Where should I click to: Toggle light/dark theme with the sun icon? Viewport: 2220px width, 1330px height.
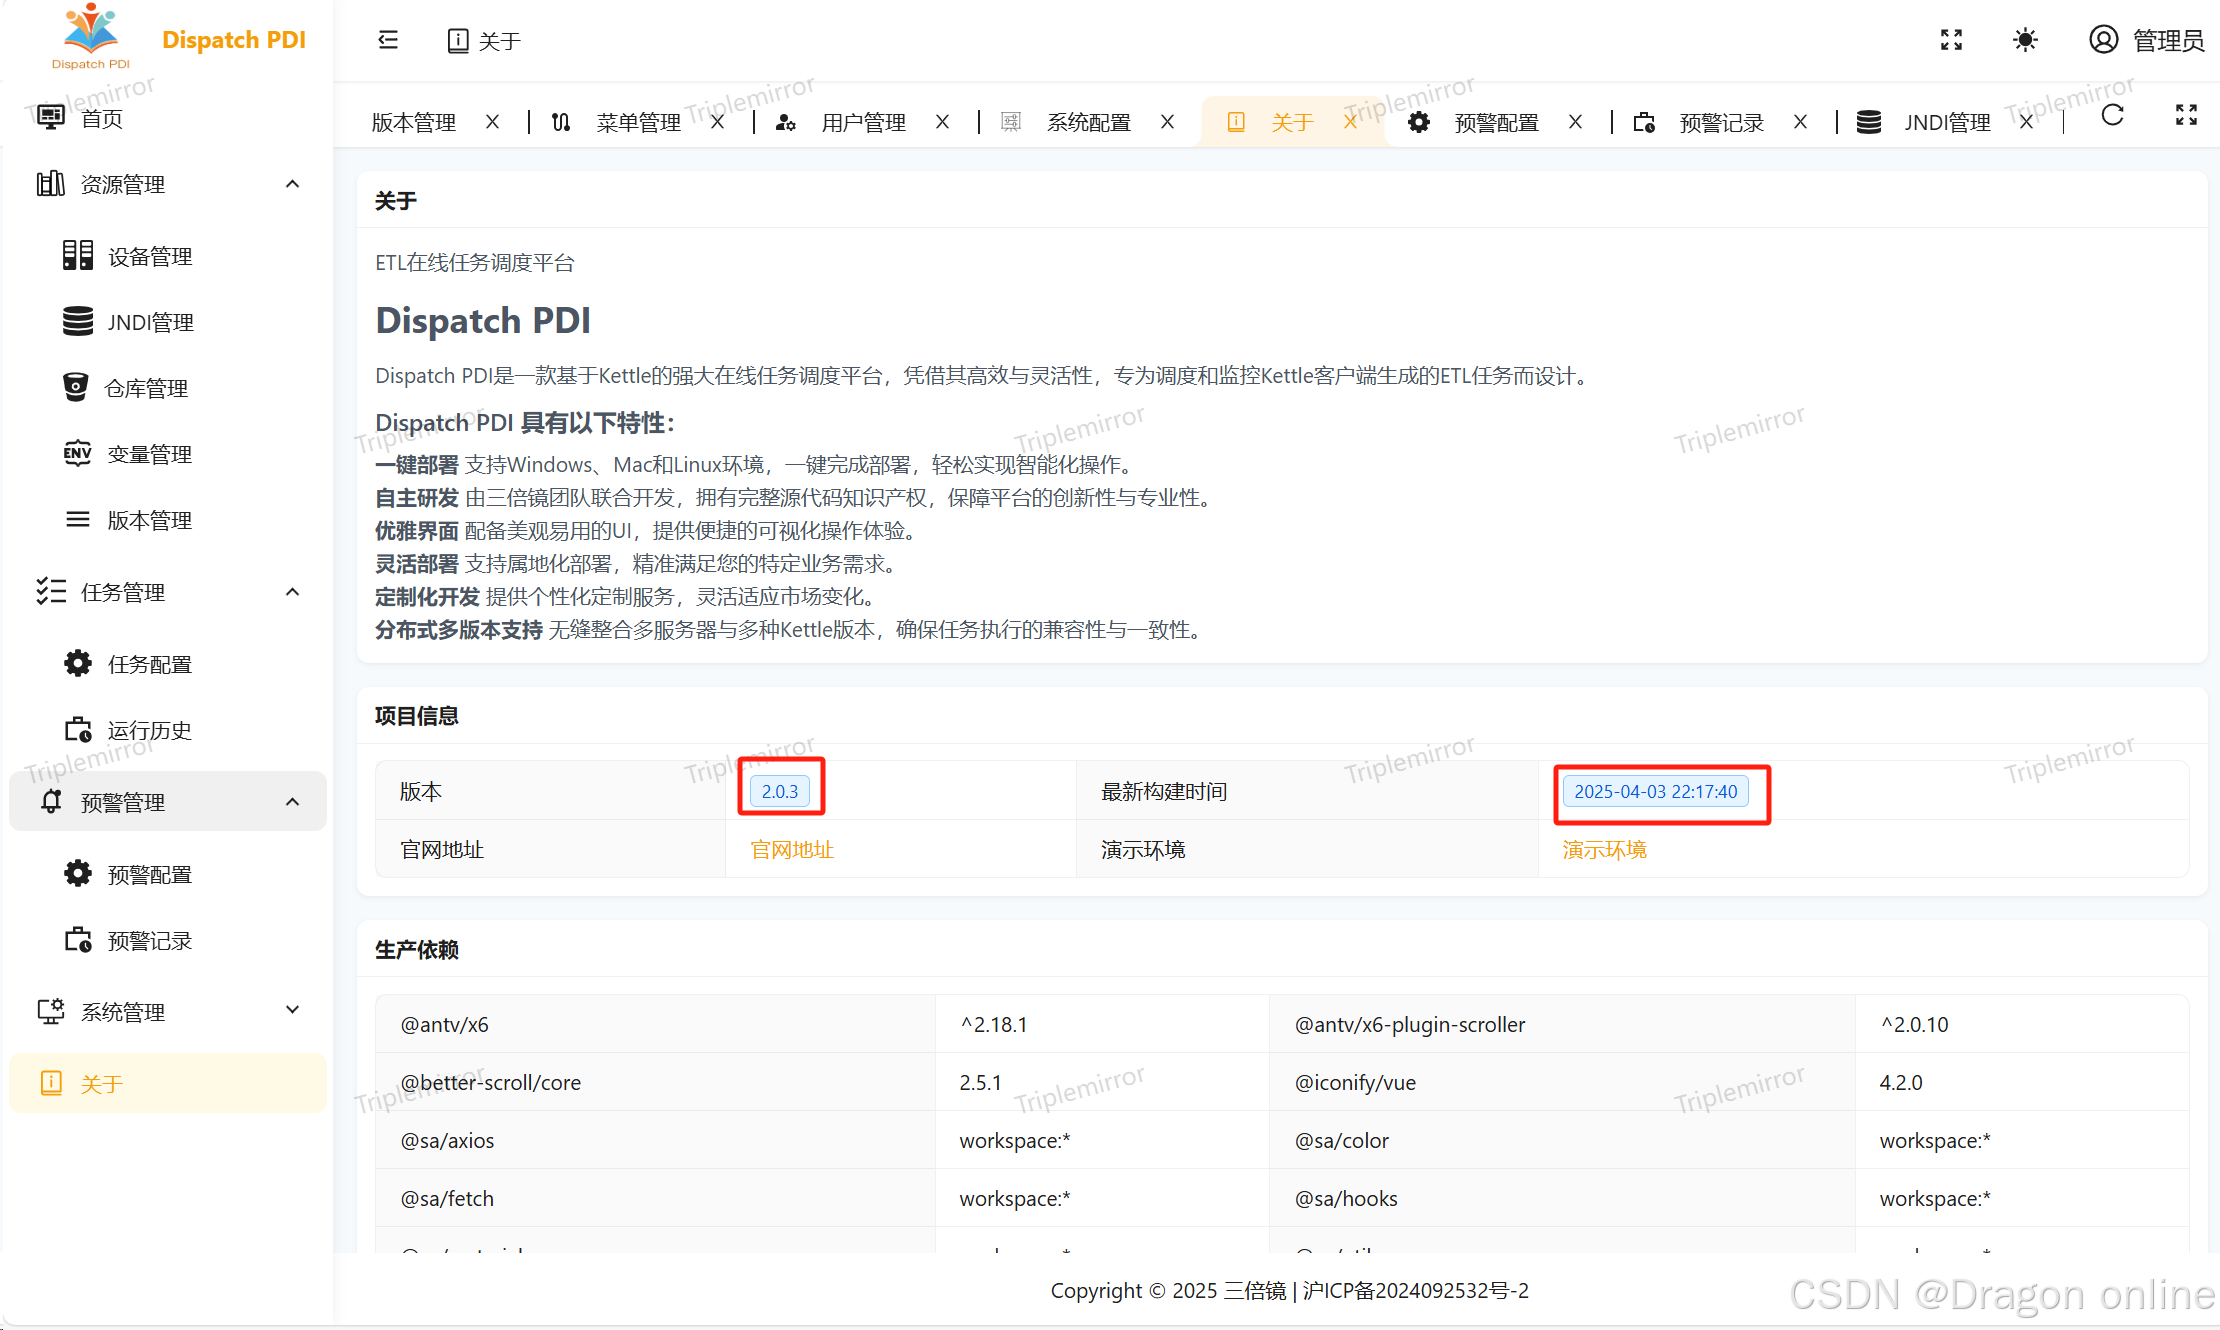[2025, 40]
